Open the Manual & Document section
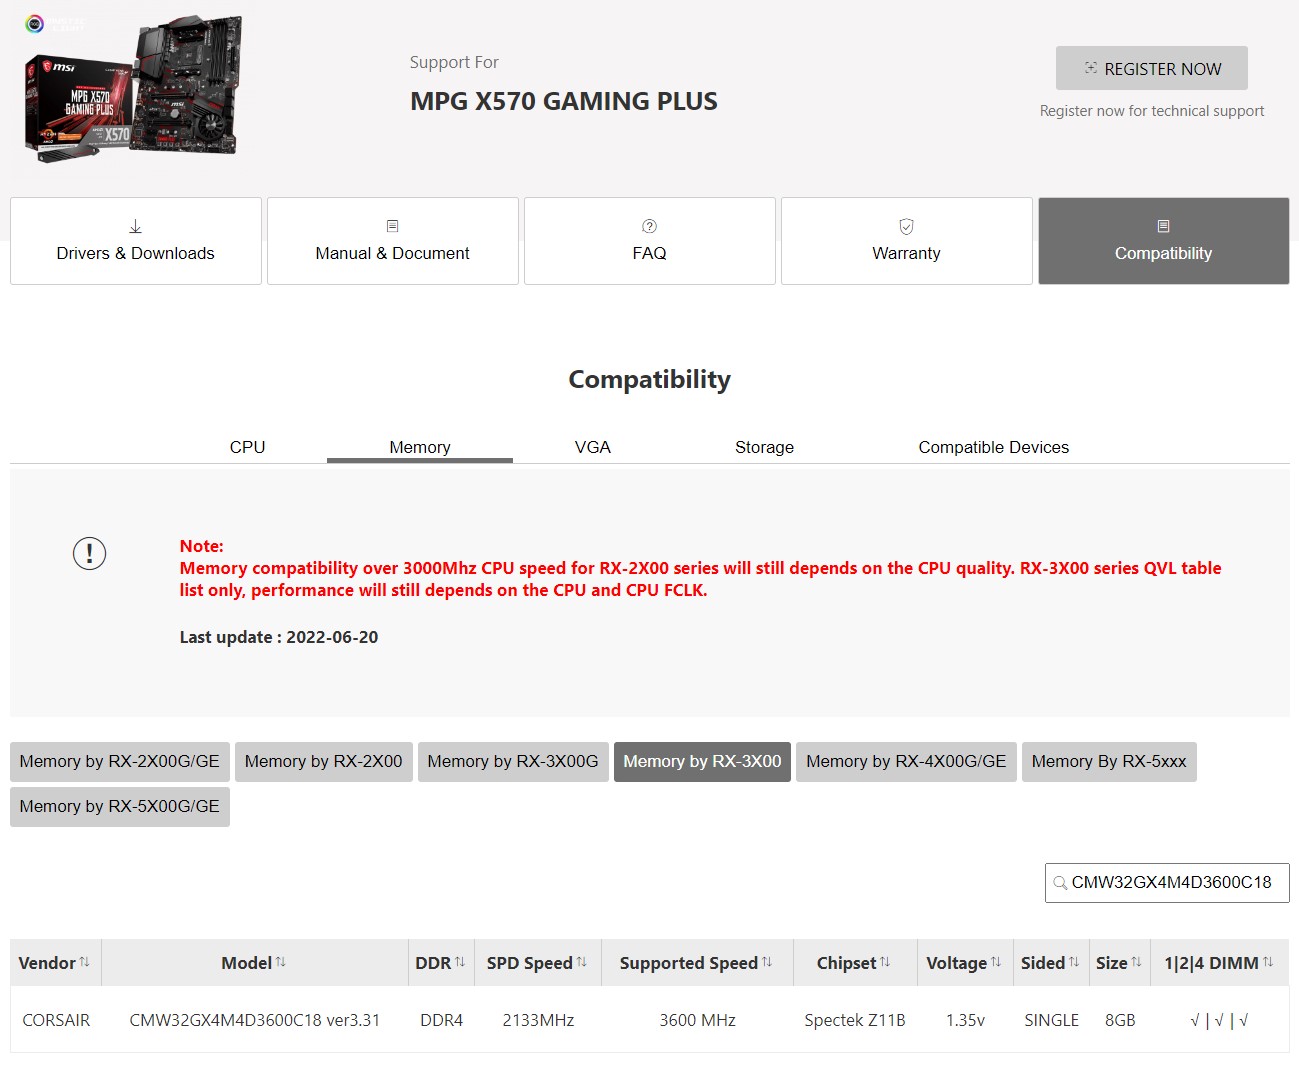The height and width of the screenshot is (1080, 1299). pyautogui.click(x=393, y=241)
